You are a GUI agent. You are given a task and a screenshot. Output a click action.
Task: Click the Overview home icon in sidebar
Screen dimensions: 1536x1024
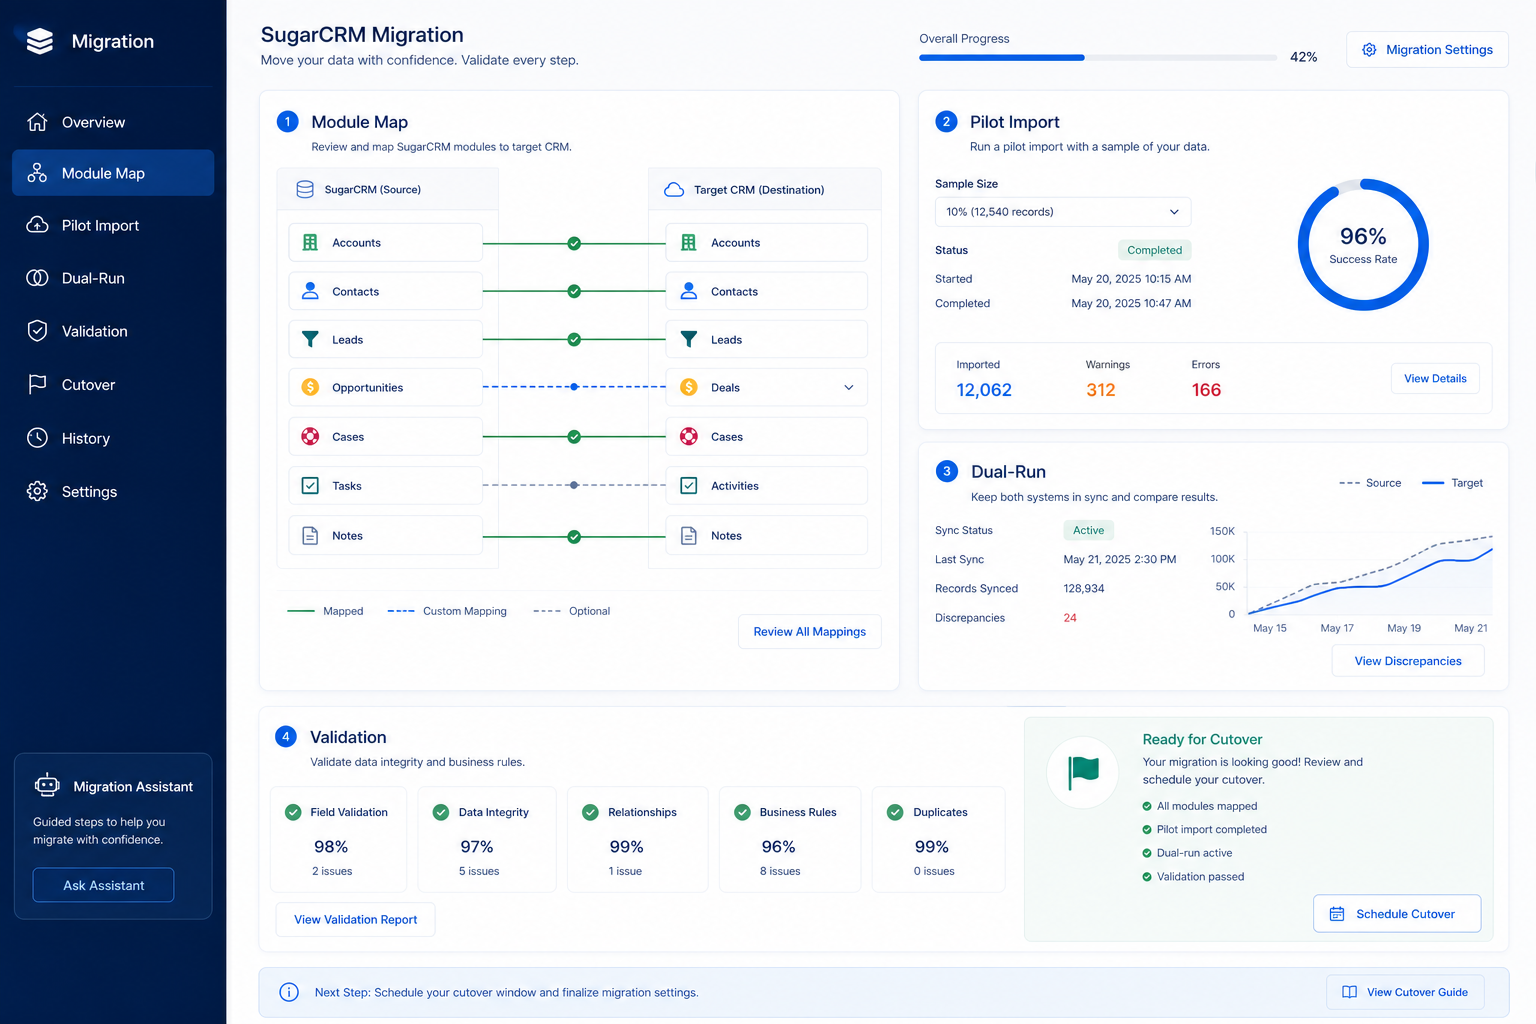[37, 122]
